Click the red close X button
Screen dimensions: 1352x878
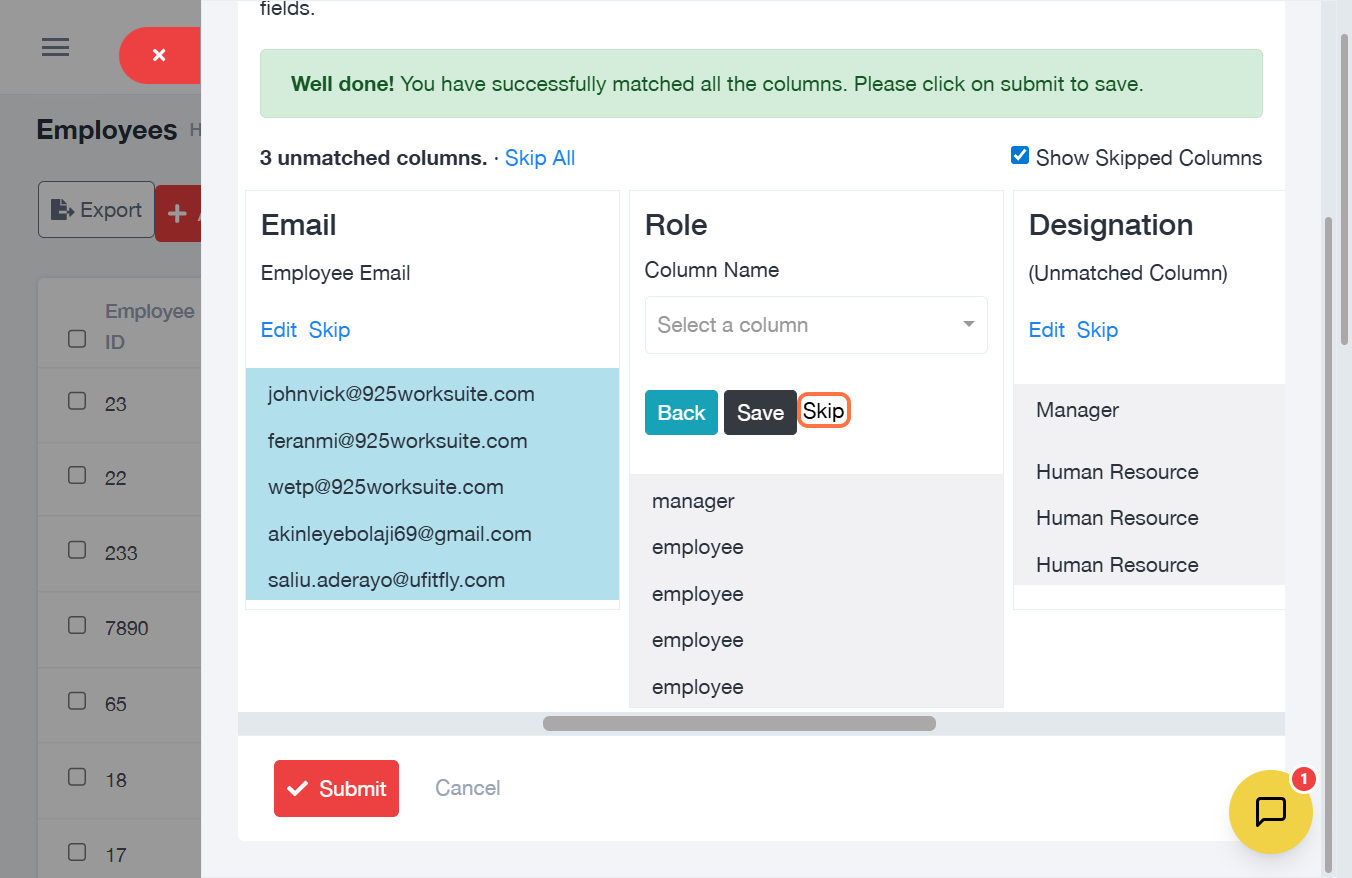point(159,55)
